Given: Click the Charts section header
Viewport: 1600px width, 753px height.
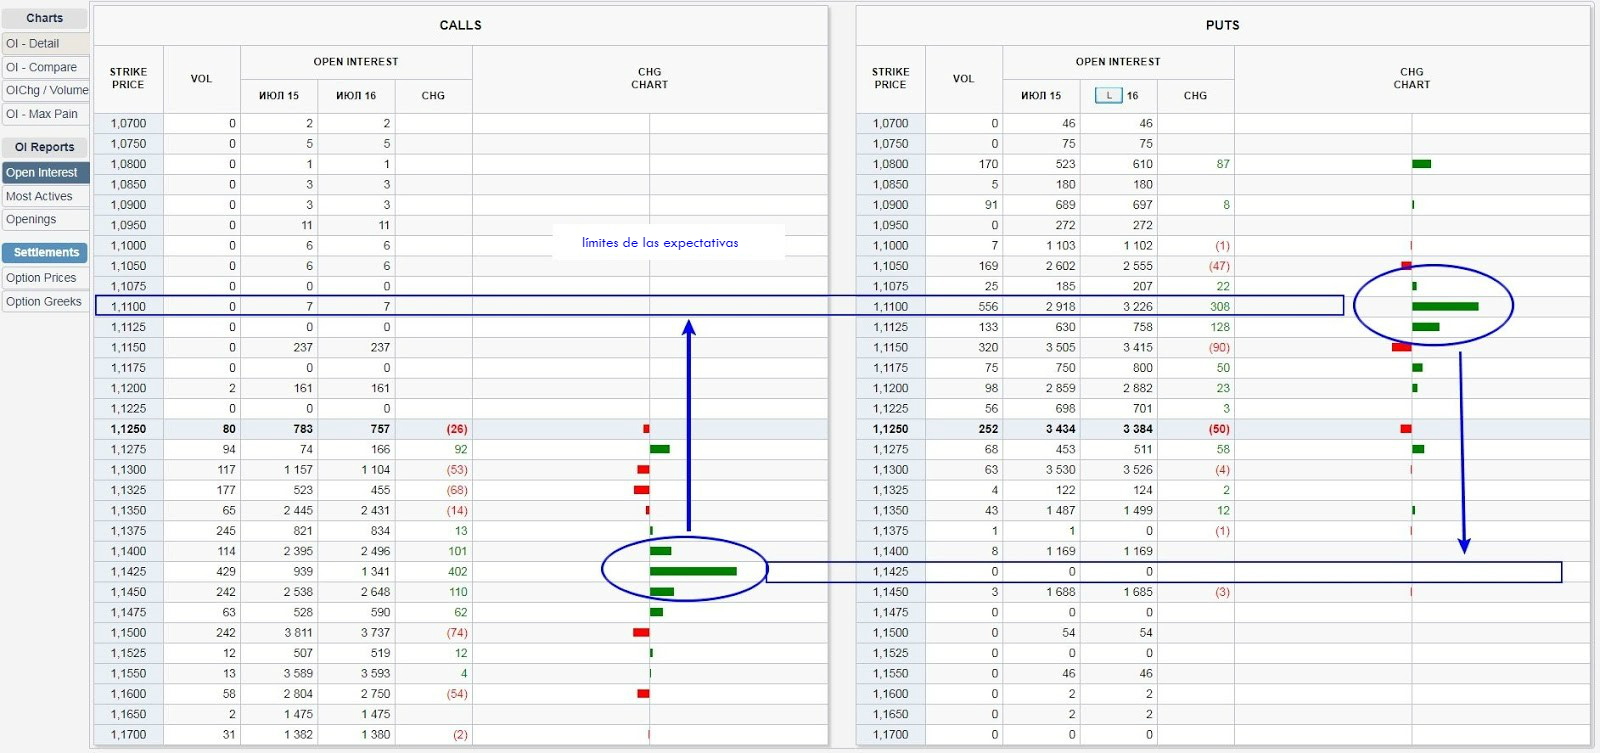Looking at the screenshot, I should pyautogui.click(x=45, y=18).
